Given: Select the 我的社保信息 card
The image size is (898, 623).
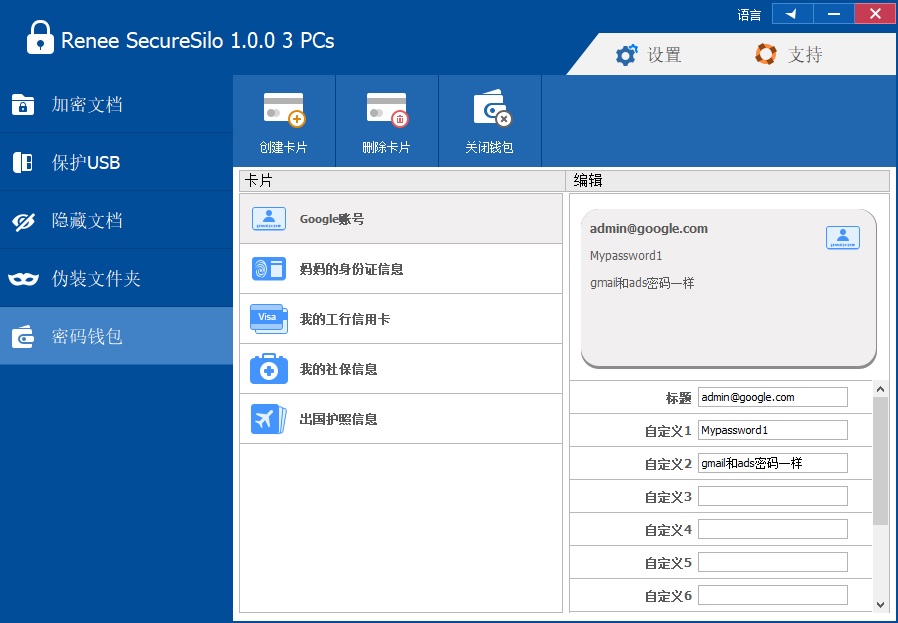Looking at the screenshot, I should point(401,368).
